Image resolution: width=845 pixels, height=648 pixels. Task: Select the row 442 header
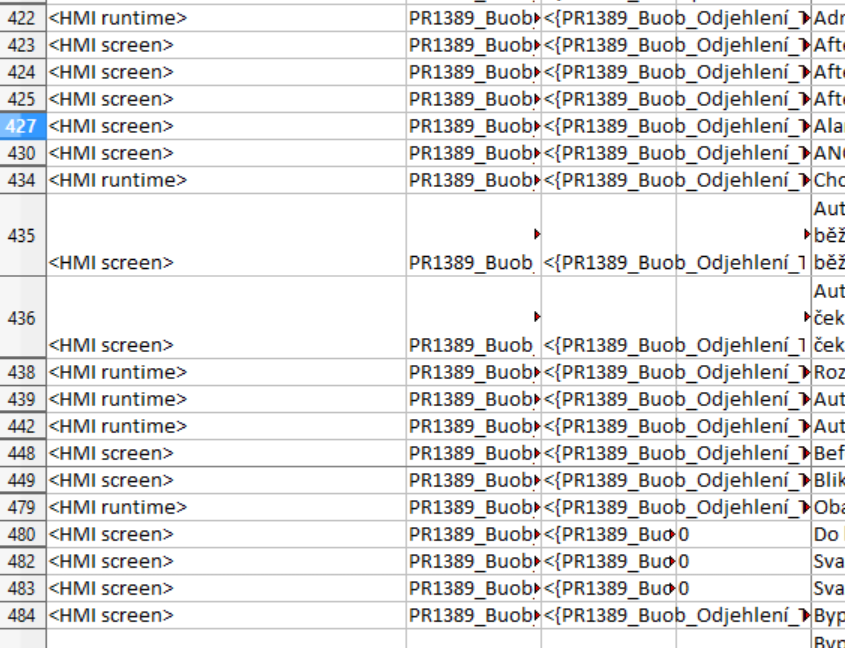21,426
